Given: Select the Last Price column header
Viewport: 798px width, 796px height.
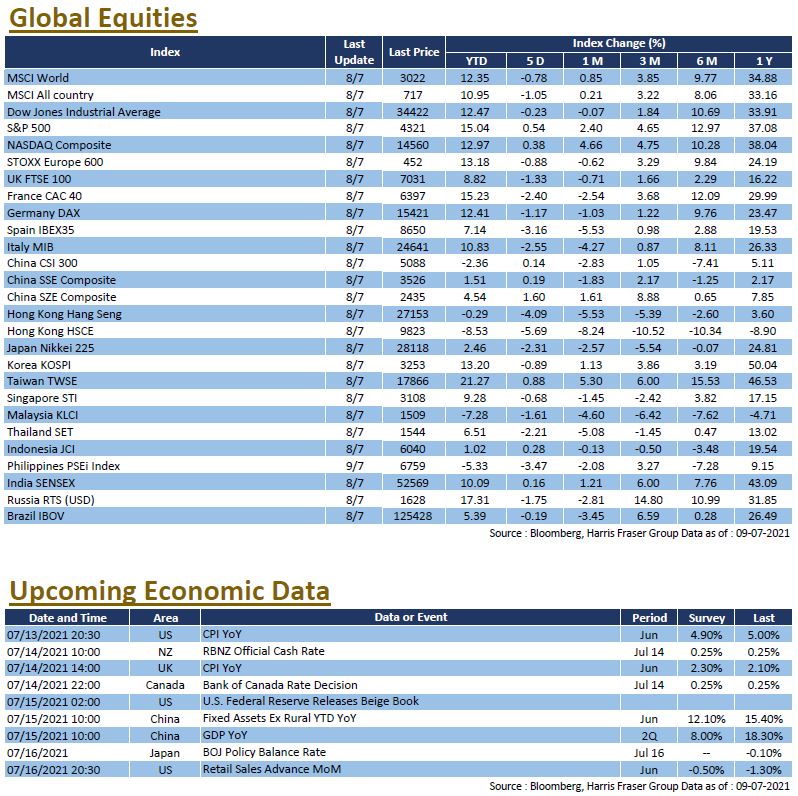Looking at the screenshot, I should point(414,52).
